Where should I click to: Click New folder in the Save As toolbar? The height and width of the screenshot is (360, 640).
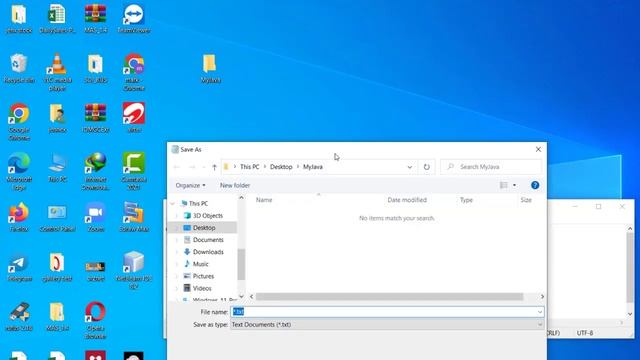(x=235, y=185)
